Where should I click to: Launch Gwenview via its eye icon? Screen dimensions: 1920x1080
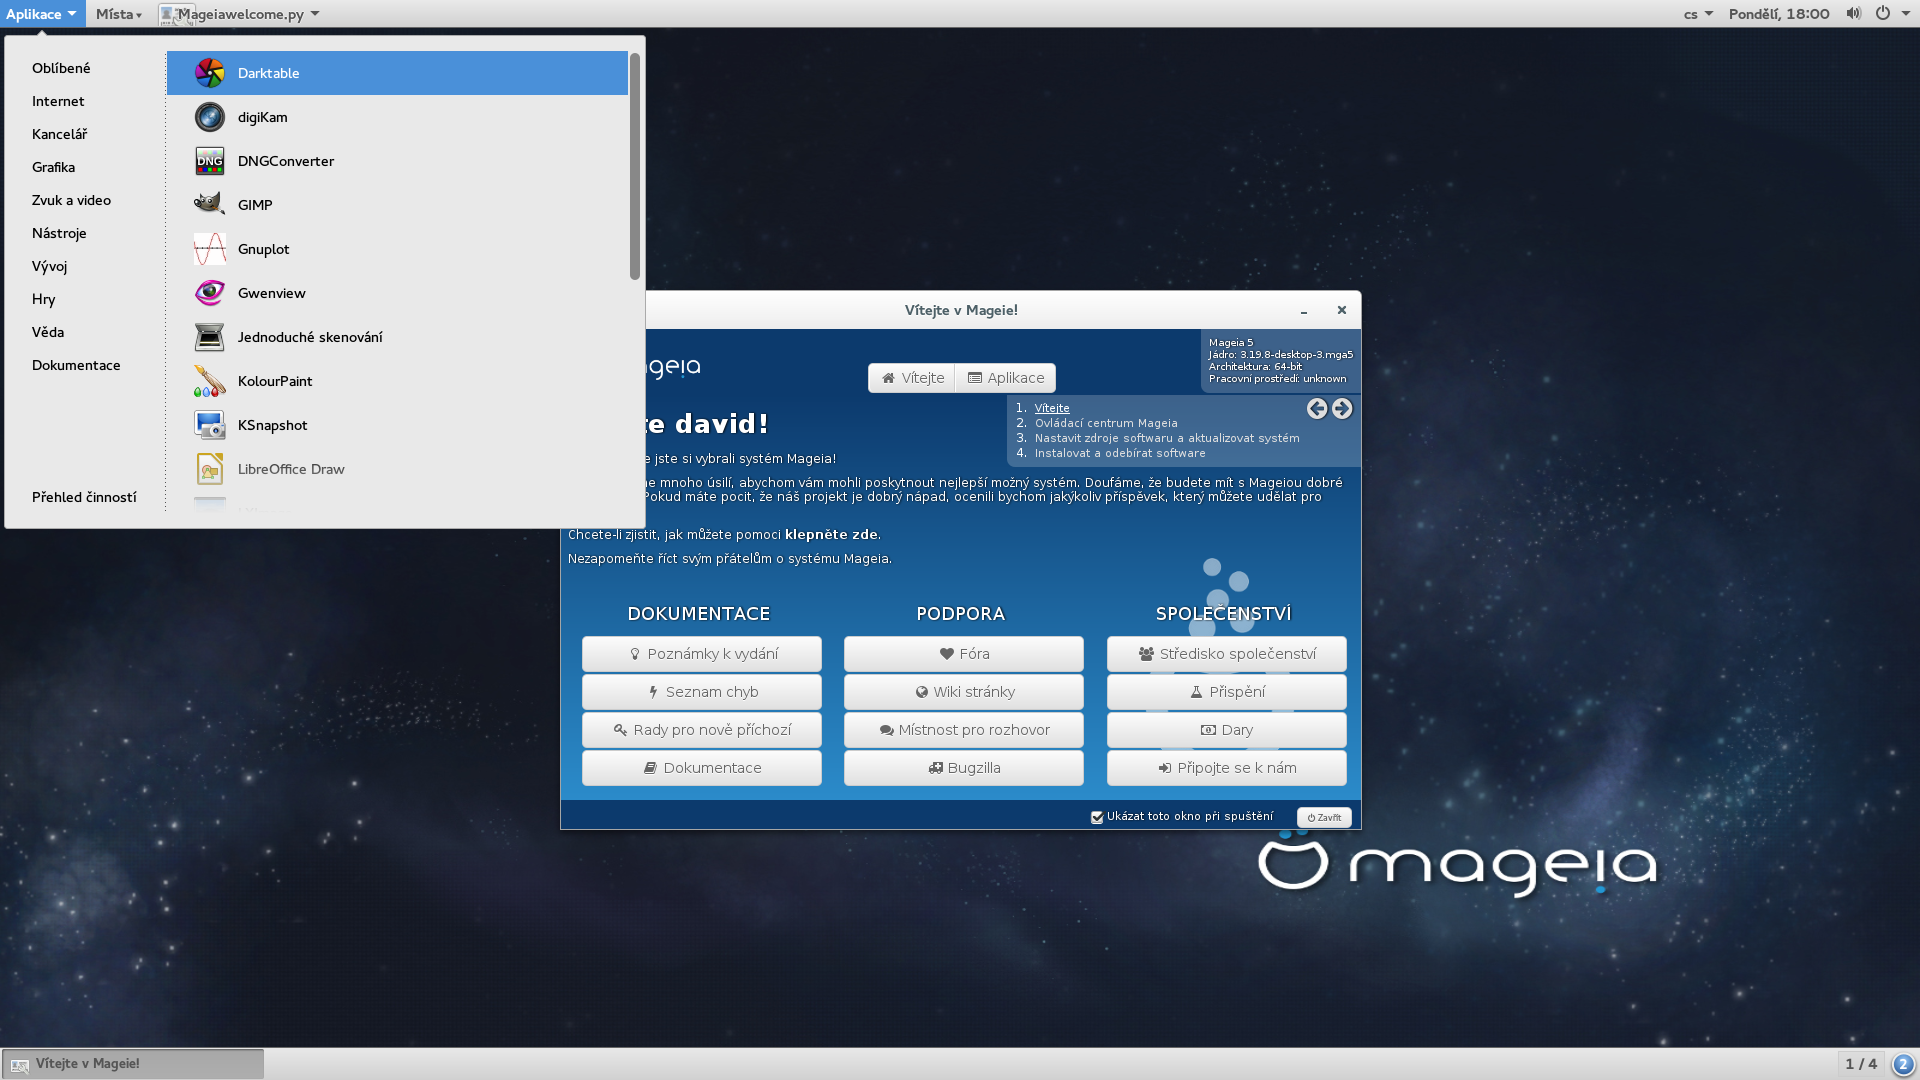(209, 293)
